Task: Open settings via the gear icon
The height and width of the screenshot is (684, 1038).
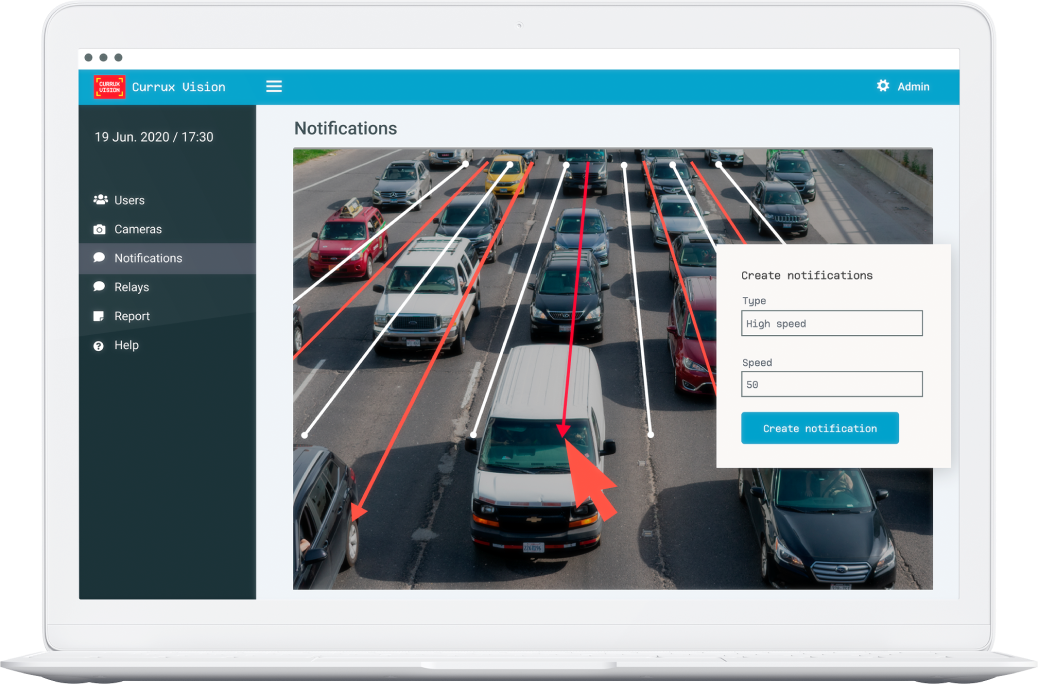Action: coord(883,86)
